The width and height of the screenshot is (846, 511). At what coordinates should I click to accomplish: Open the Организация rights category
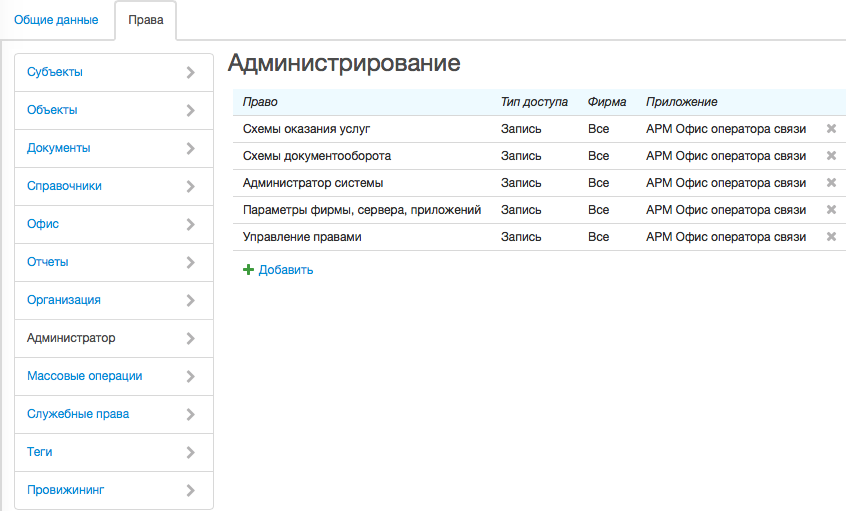[114, 301]
